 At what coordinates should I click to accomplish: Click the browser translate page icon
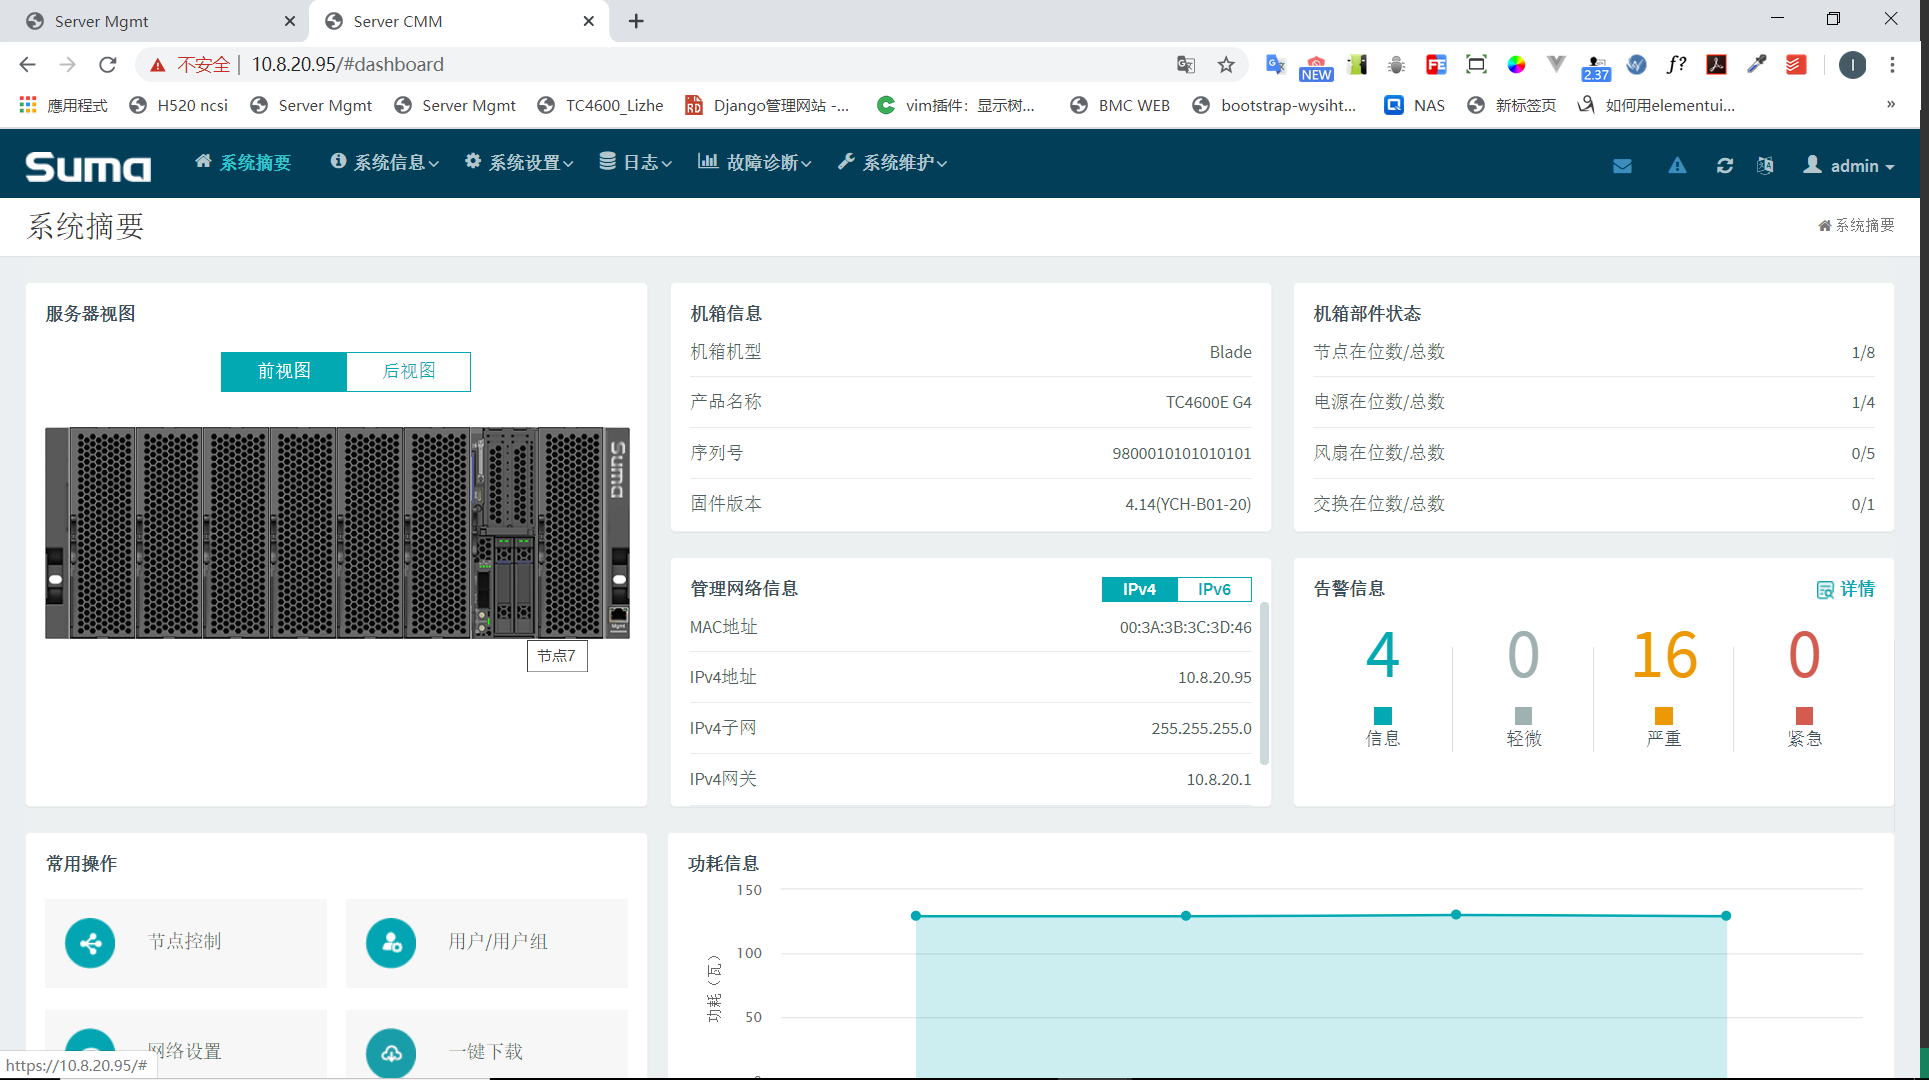[1186, 65]
